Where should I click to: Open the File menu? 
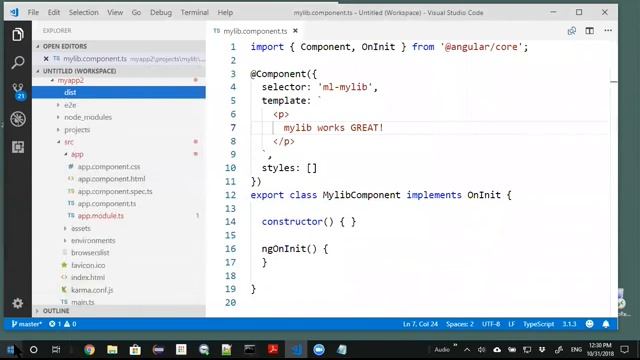33,13
